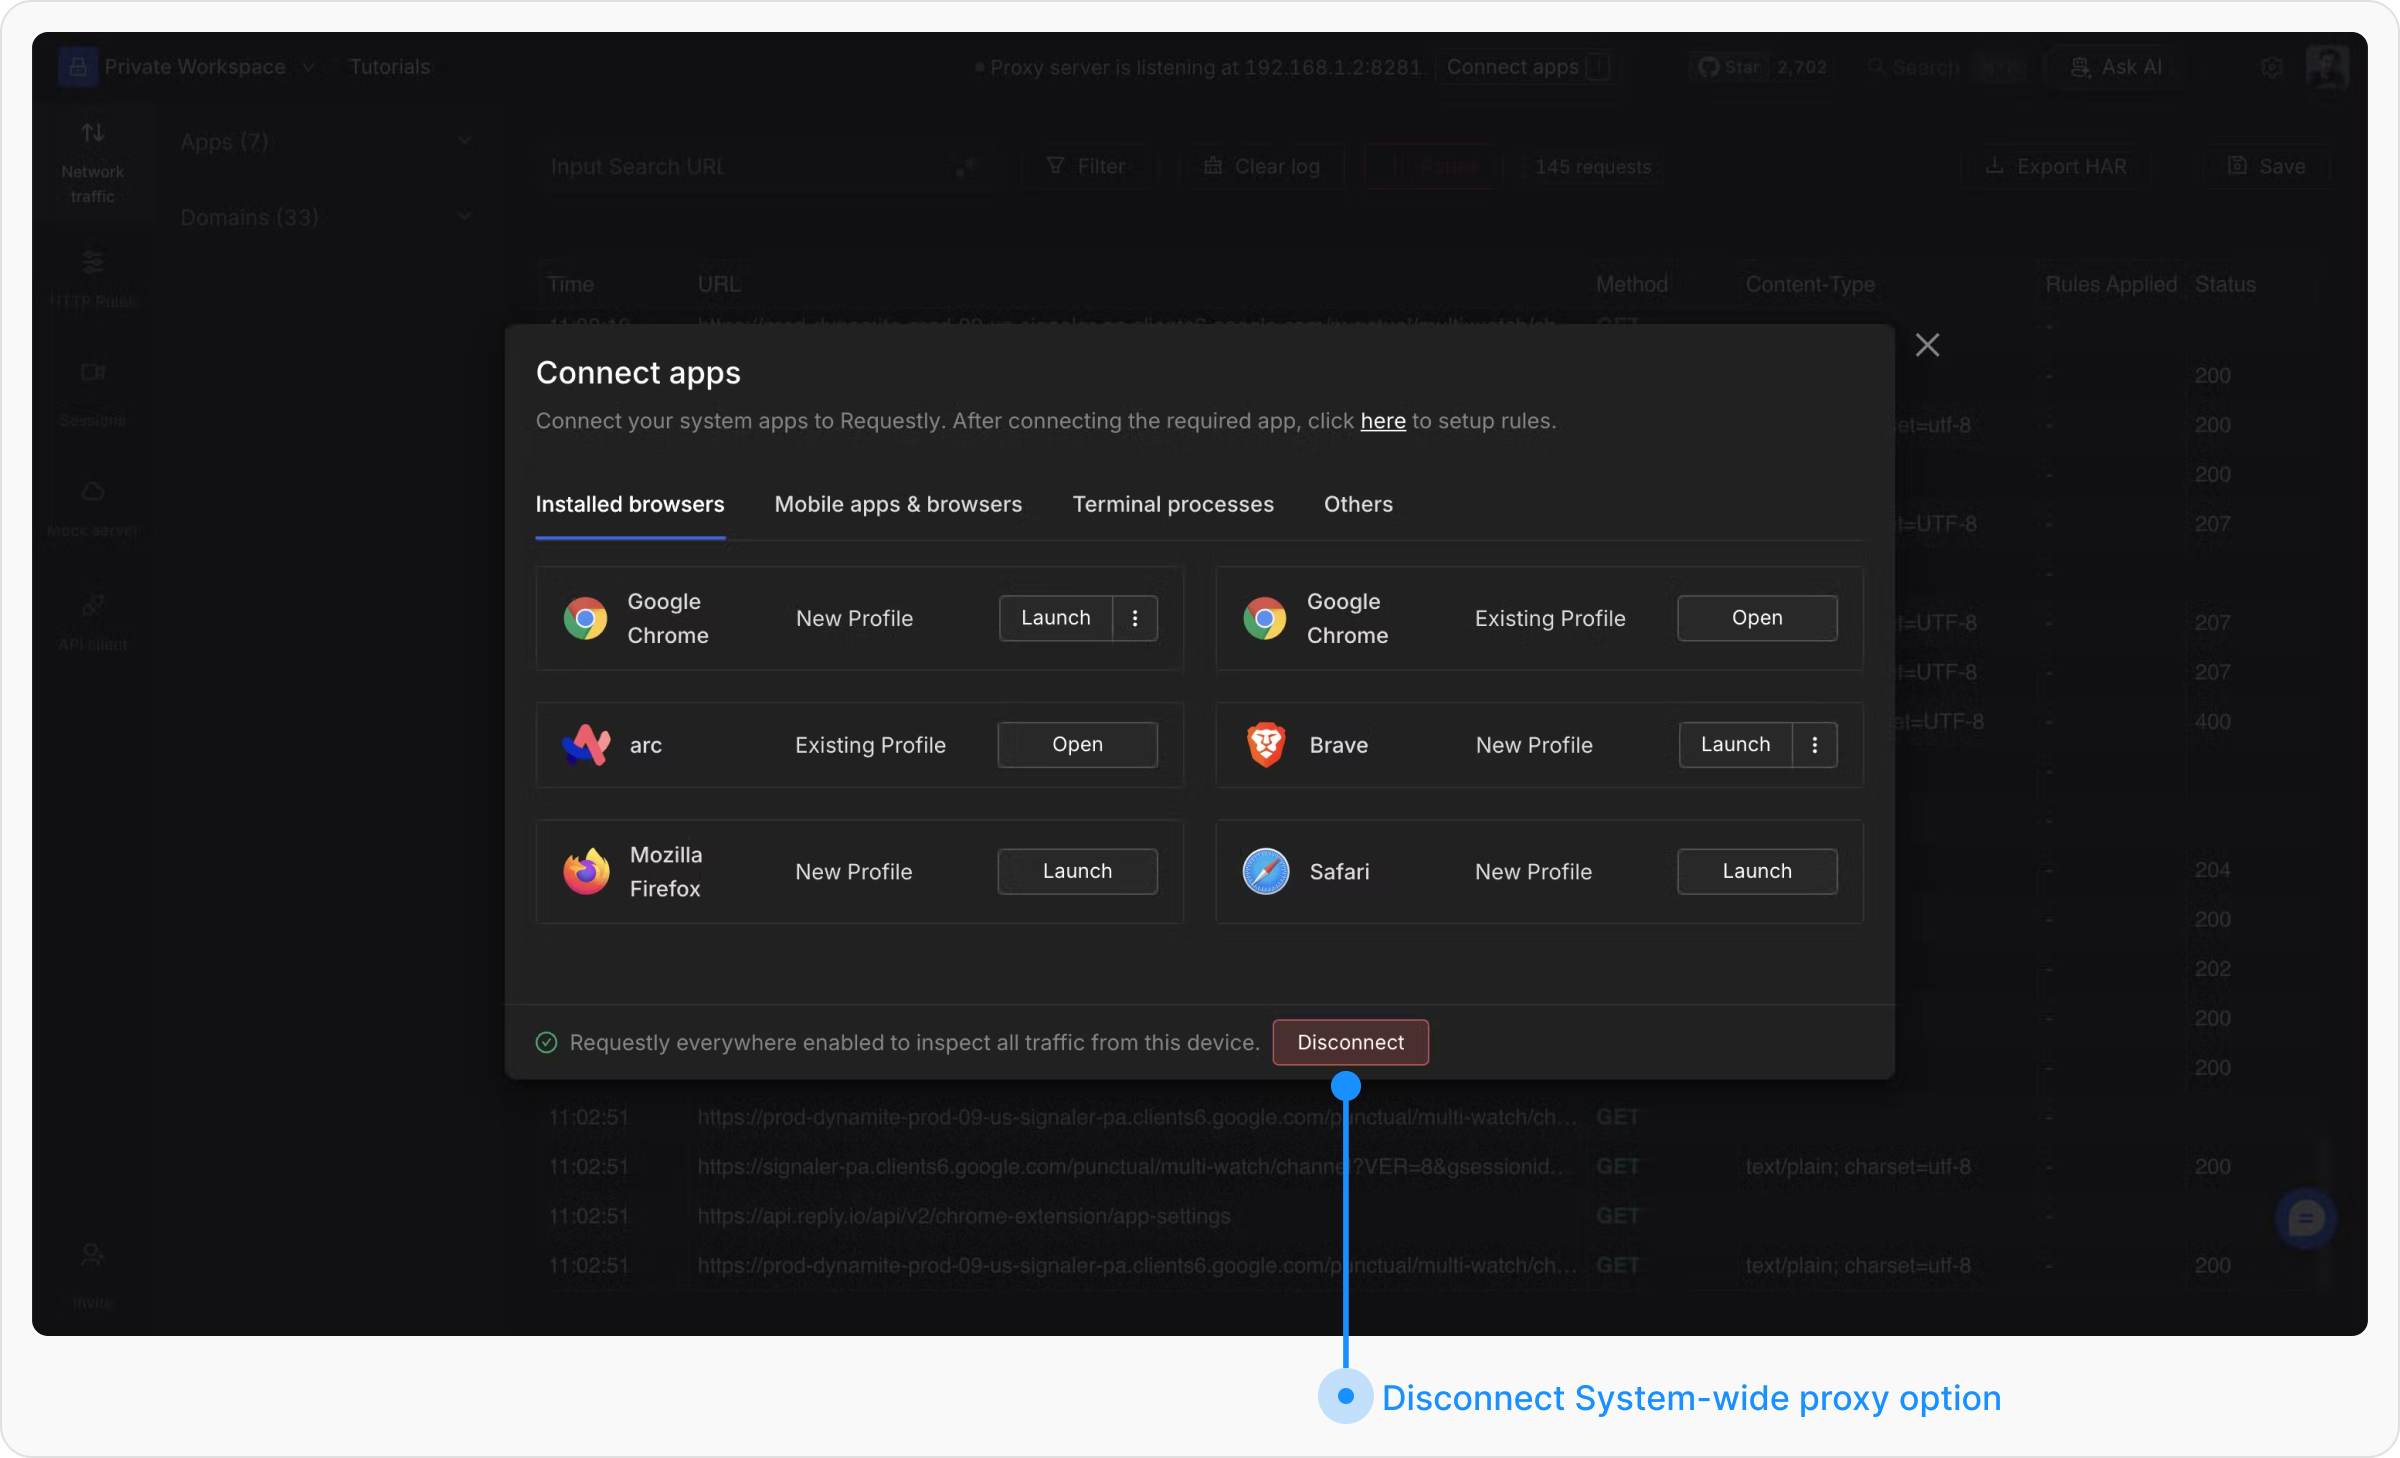Viewport: 2400px width, 1458px height.
Task: Switch to Terminal processes tab
Action: coord(1173,505)
